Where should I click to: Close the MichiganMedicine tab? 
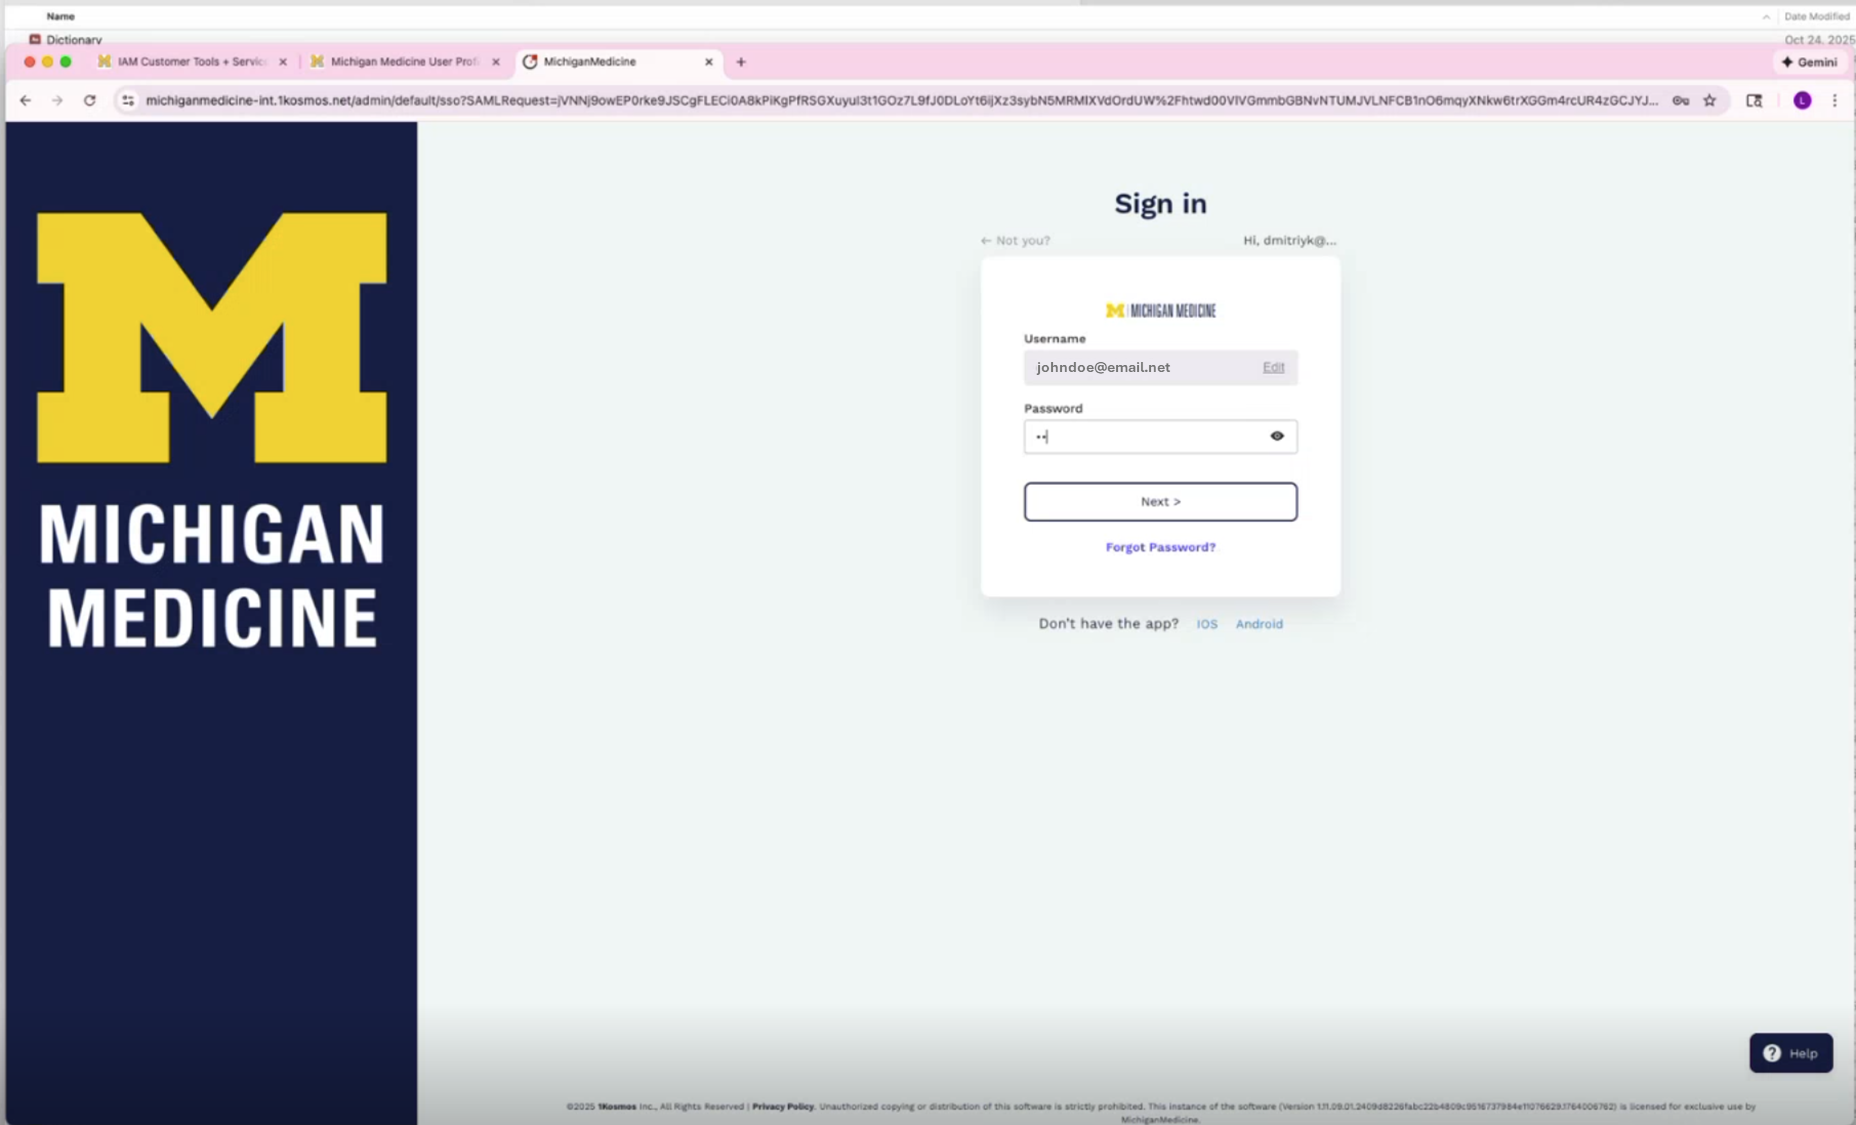pos(709,62)
